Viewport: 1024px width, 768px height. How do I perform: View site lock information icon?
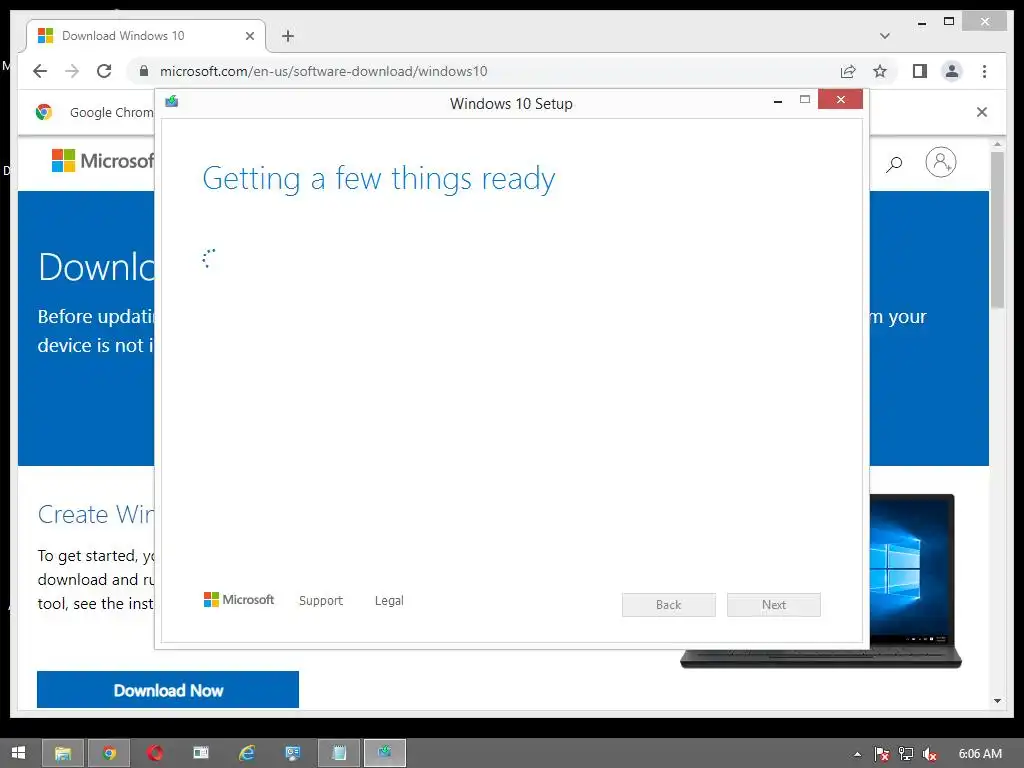(x=144, y=71)
